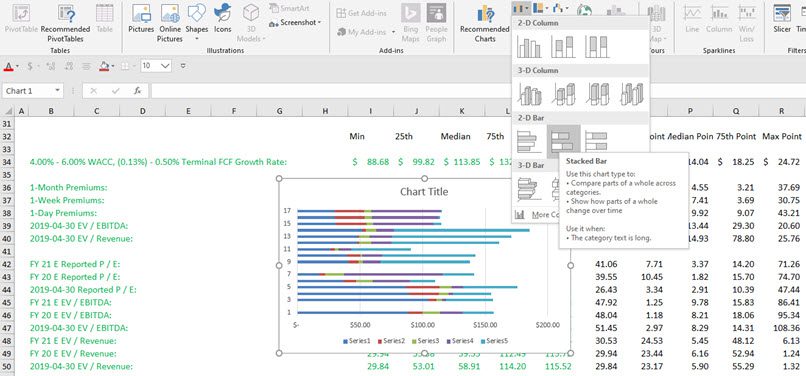Select the column I header
Viewport: 806px width, 376px height.
click(x=370, y=111)
